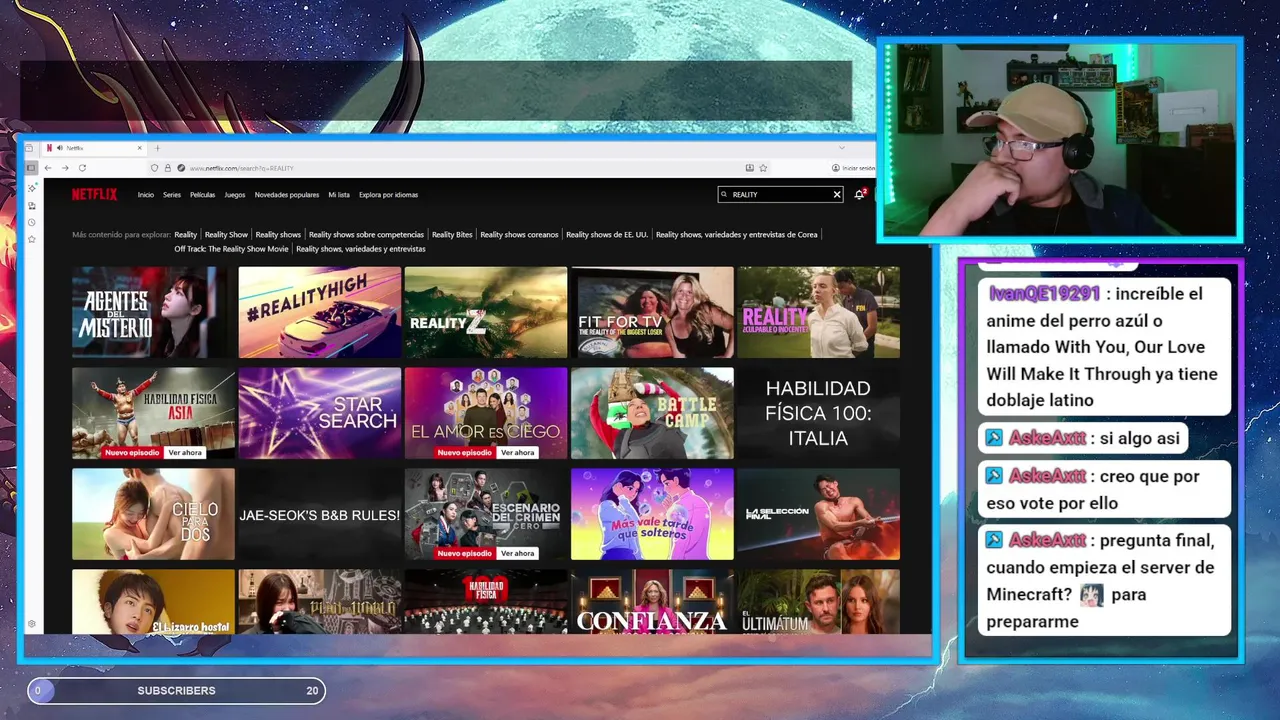Open synced tabs in browser sidebar

point(32,205)
